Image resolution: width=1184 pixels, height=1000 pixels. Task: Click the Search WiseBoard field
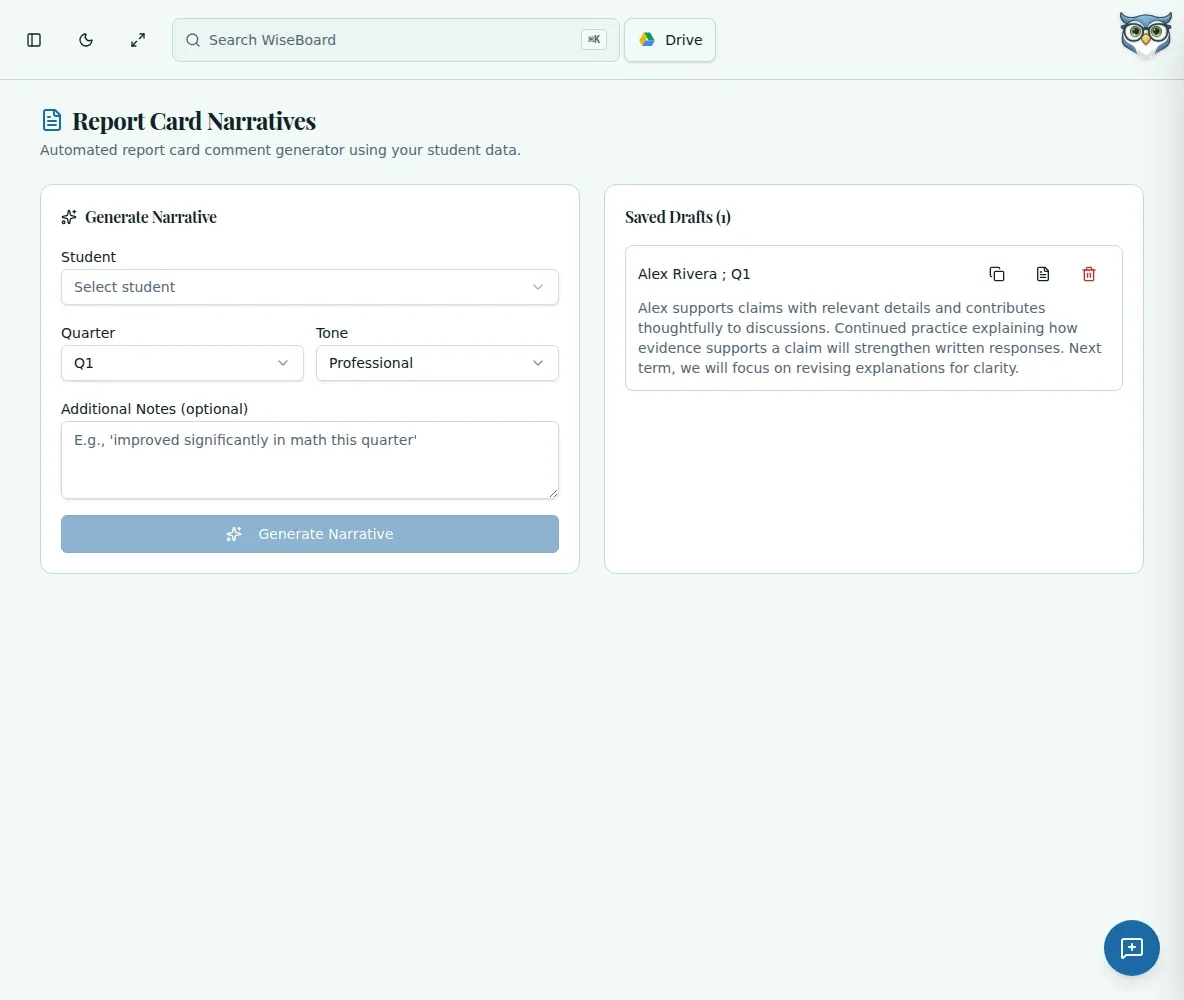point(396,40)
